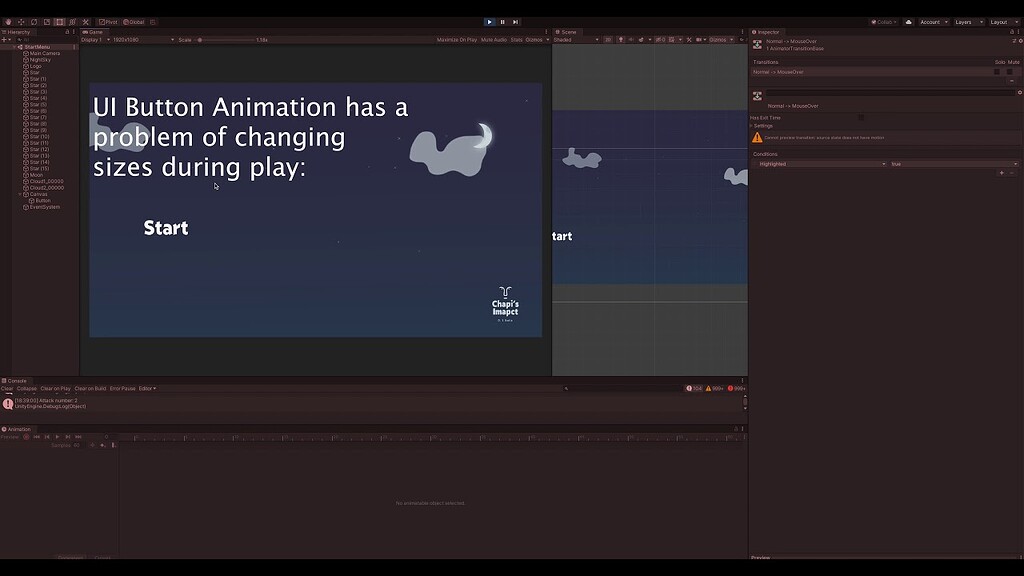Open the transition settings gear in the Inspector
Screen dimensions: 1024x576
click(1021, 92)
